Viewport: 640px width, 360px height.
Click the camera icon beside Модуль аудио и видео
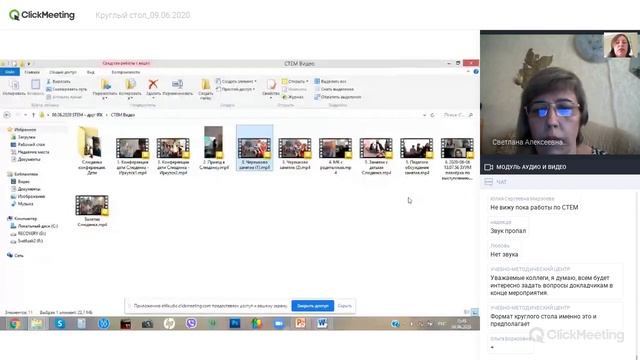click(489, 167)
